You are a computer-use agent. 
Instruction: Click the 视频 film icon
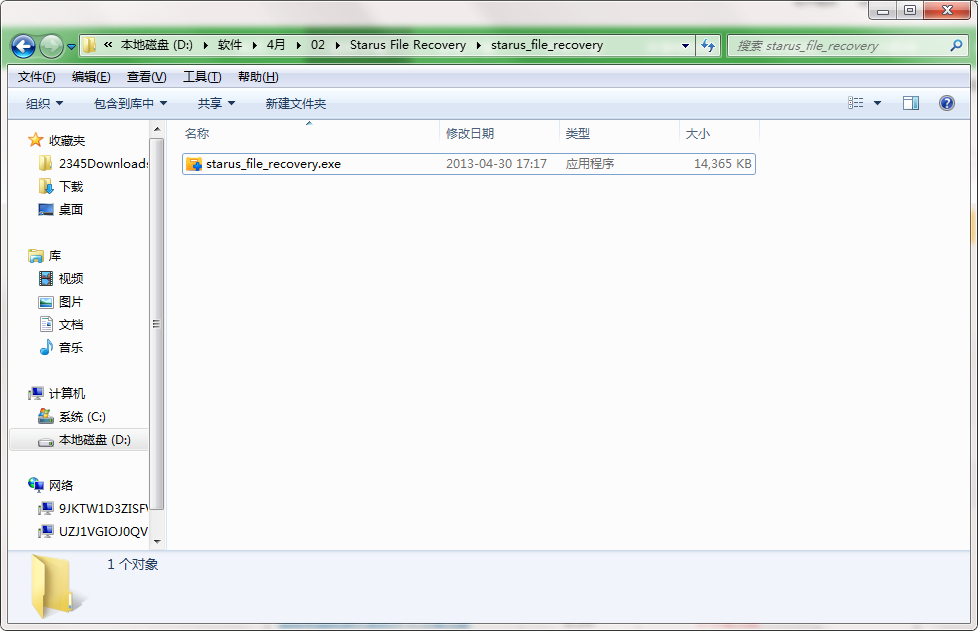[46, 279]
